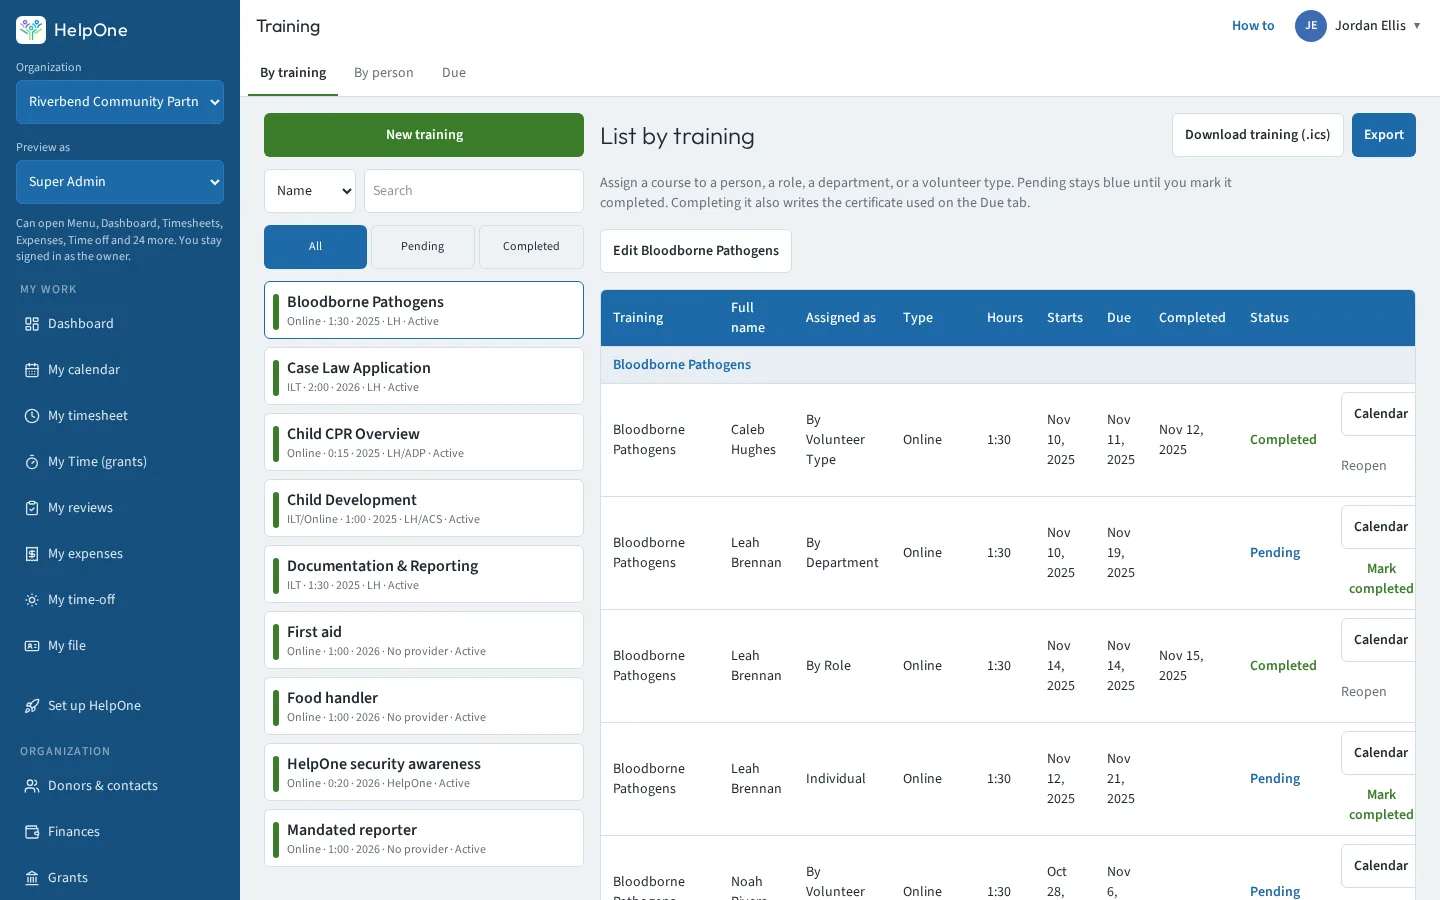The image size is (1440, 900).
Task: Go to My timesheet
Action: (x=120, y=416)
